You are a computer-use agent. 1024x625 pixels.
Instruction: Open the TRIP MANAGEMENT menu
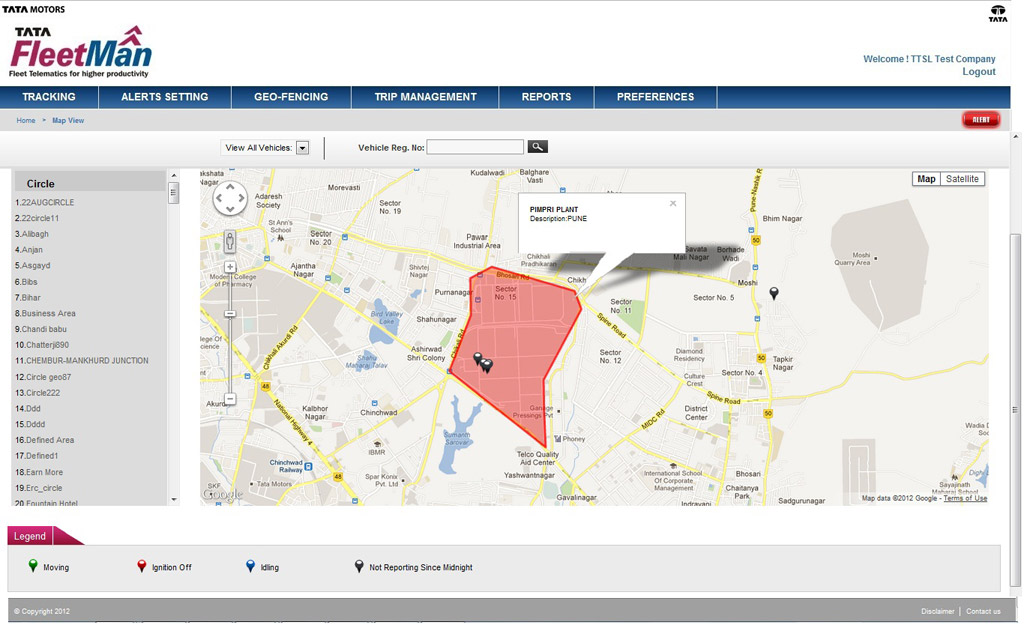[x=425, y=97]
